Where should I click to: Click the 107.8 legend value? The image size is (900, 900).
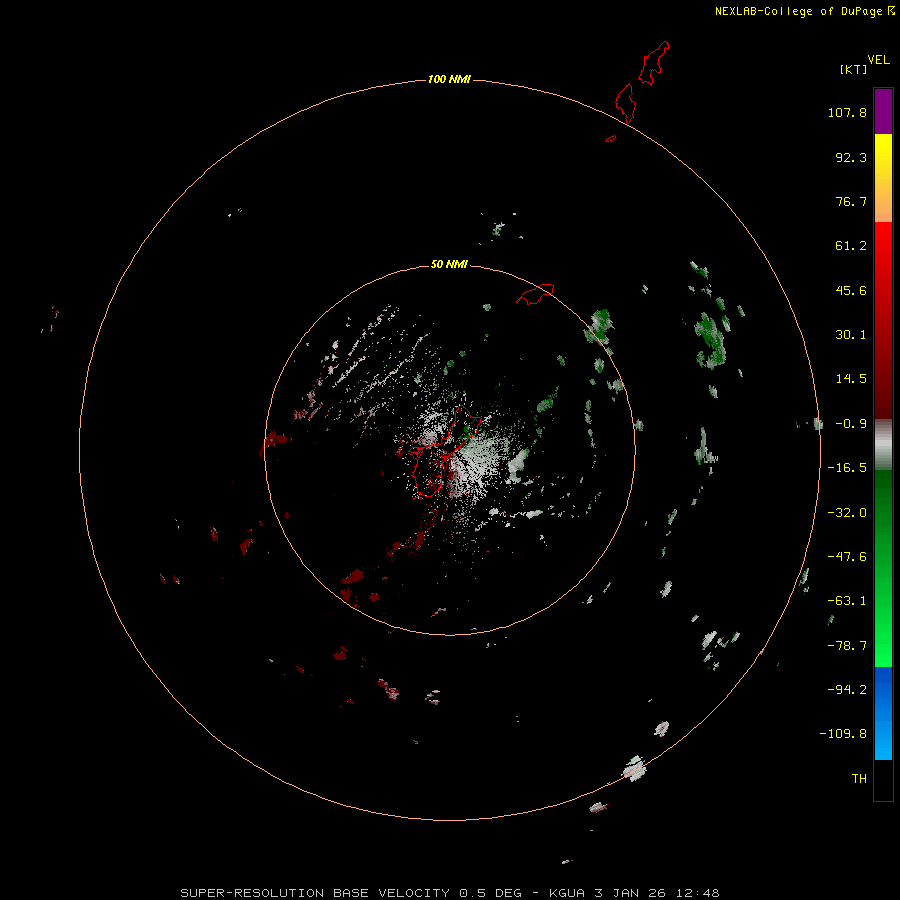[x=847, y=112]
